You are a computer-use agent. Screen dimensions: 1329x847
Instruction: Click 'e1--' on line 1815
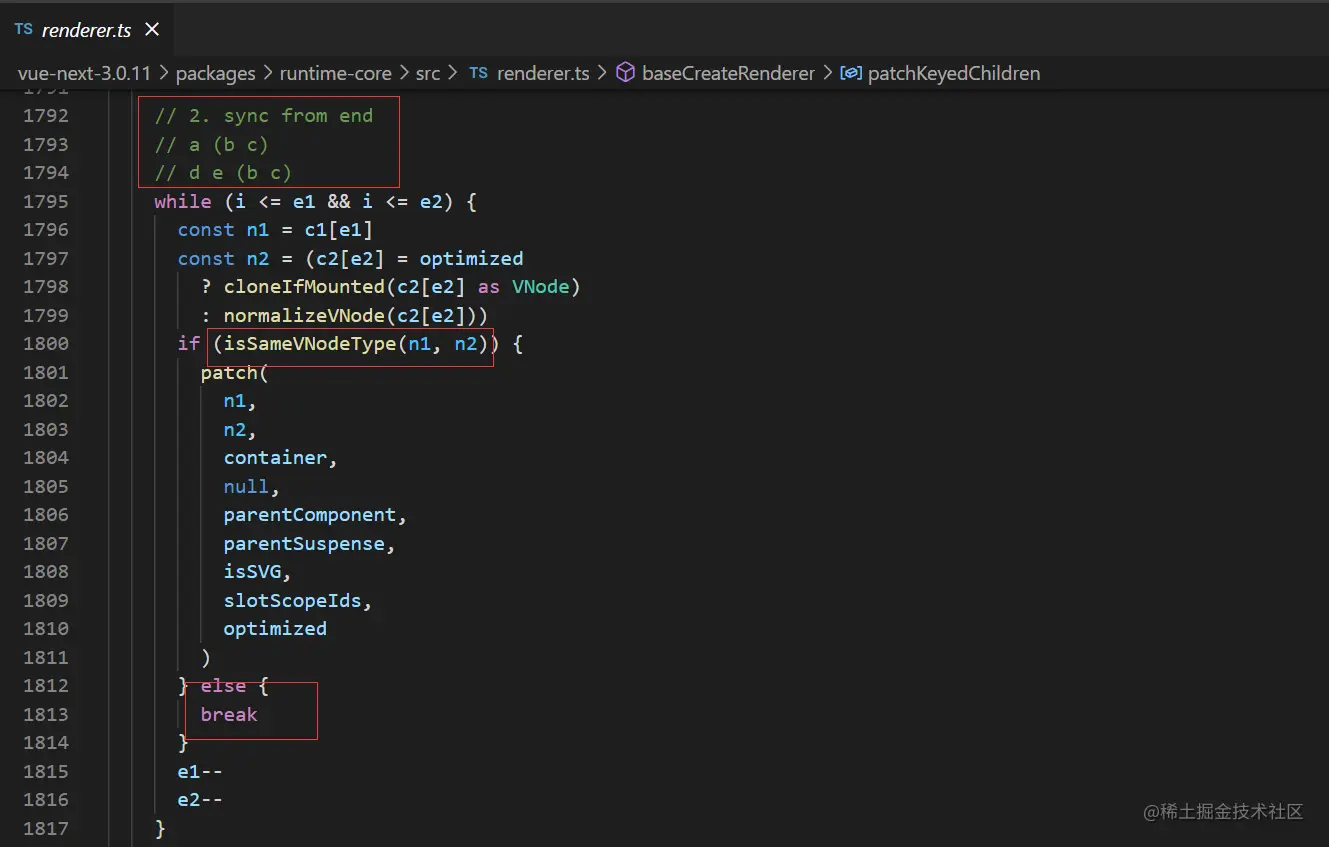200,772
